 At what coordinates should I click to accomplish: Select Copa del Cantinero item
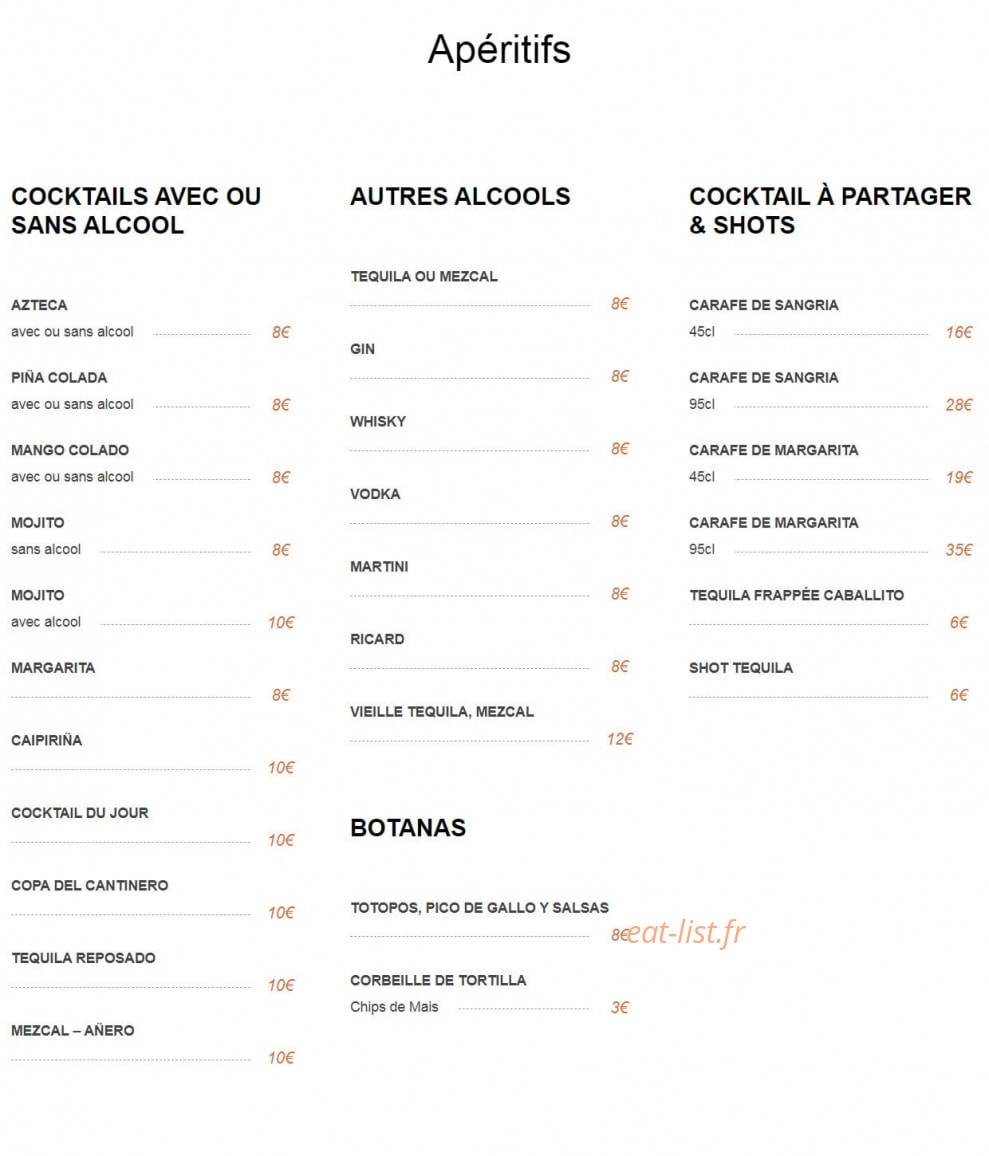pyautogui.click(x=89, y=885)
